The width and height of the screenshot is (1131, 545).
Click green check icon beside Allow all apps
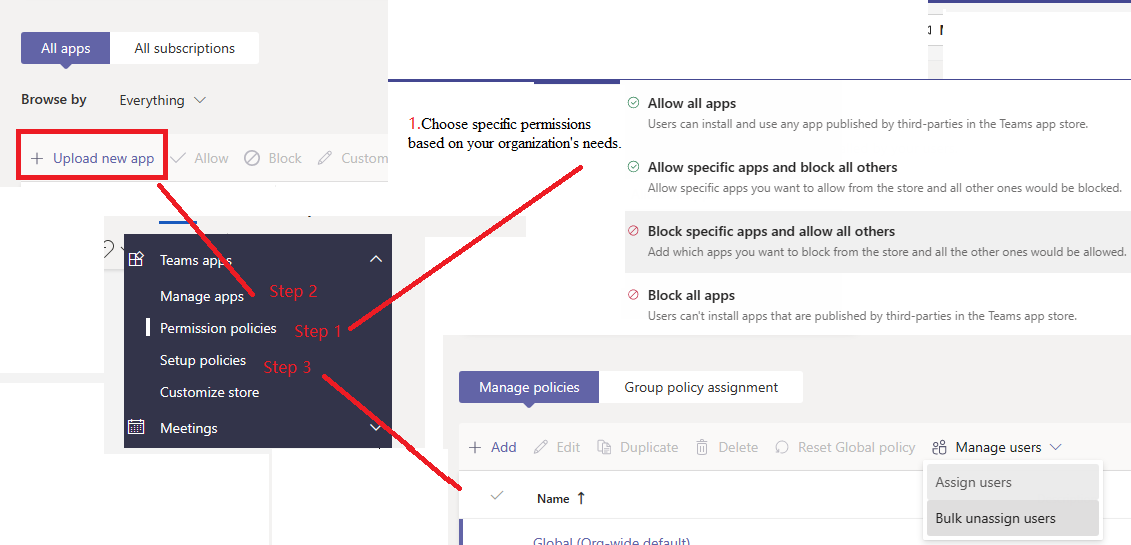click(x=633, y=103)
